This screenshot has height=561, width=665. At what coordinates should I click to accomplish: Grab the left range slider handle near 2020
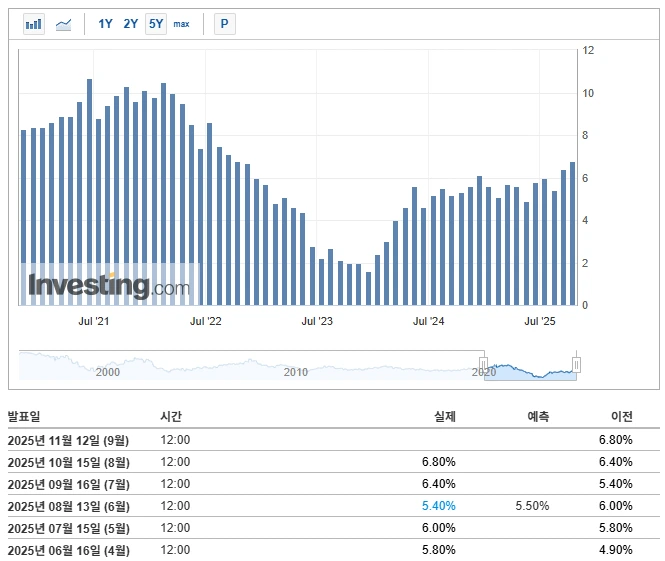click(483, 364)
